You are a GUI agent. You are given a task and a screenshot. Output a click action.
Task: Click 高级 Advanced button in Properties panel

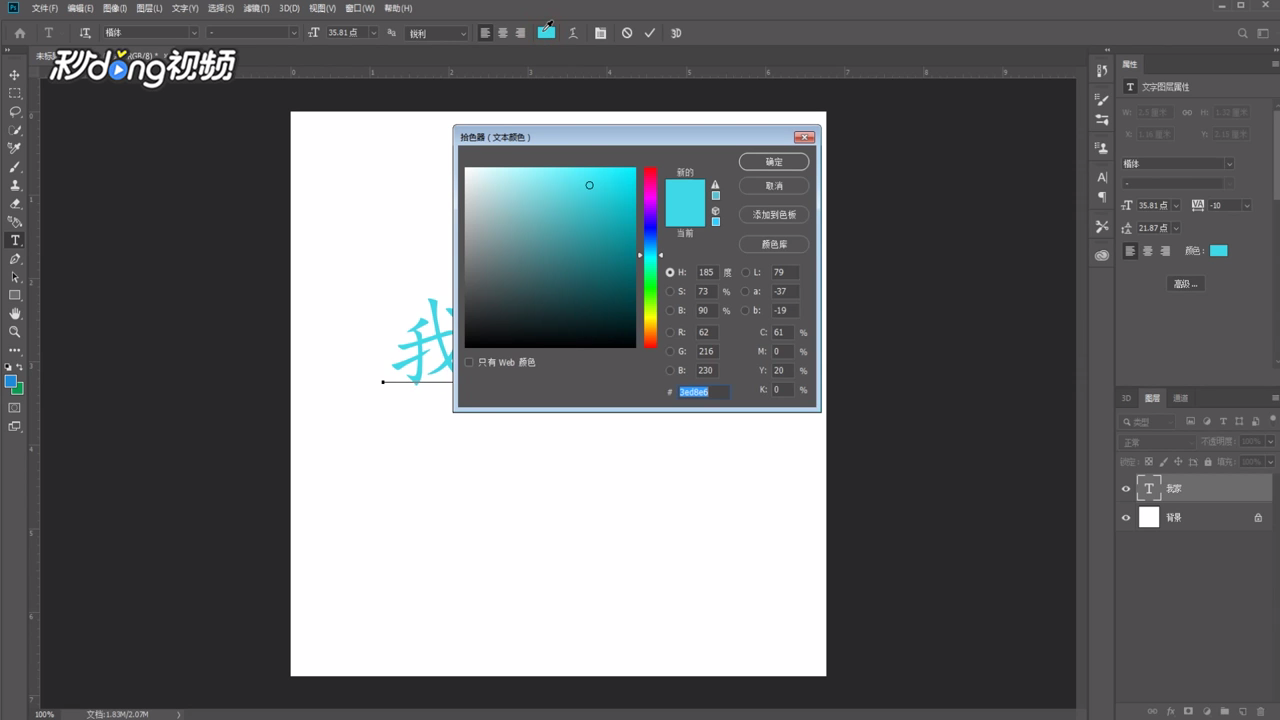coord(1185,284)
